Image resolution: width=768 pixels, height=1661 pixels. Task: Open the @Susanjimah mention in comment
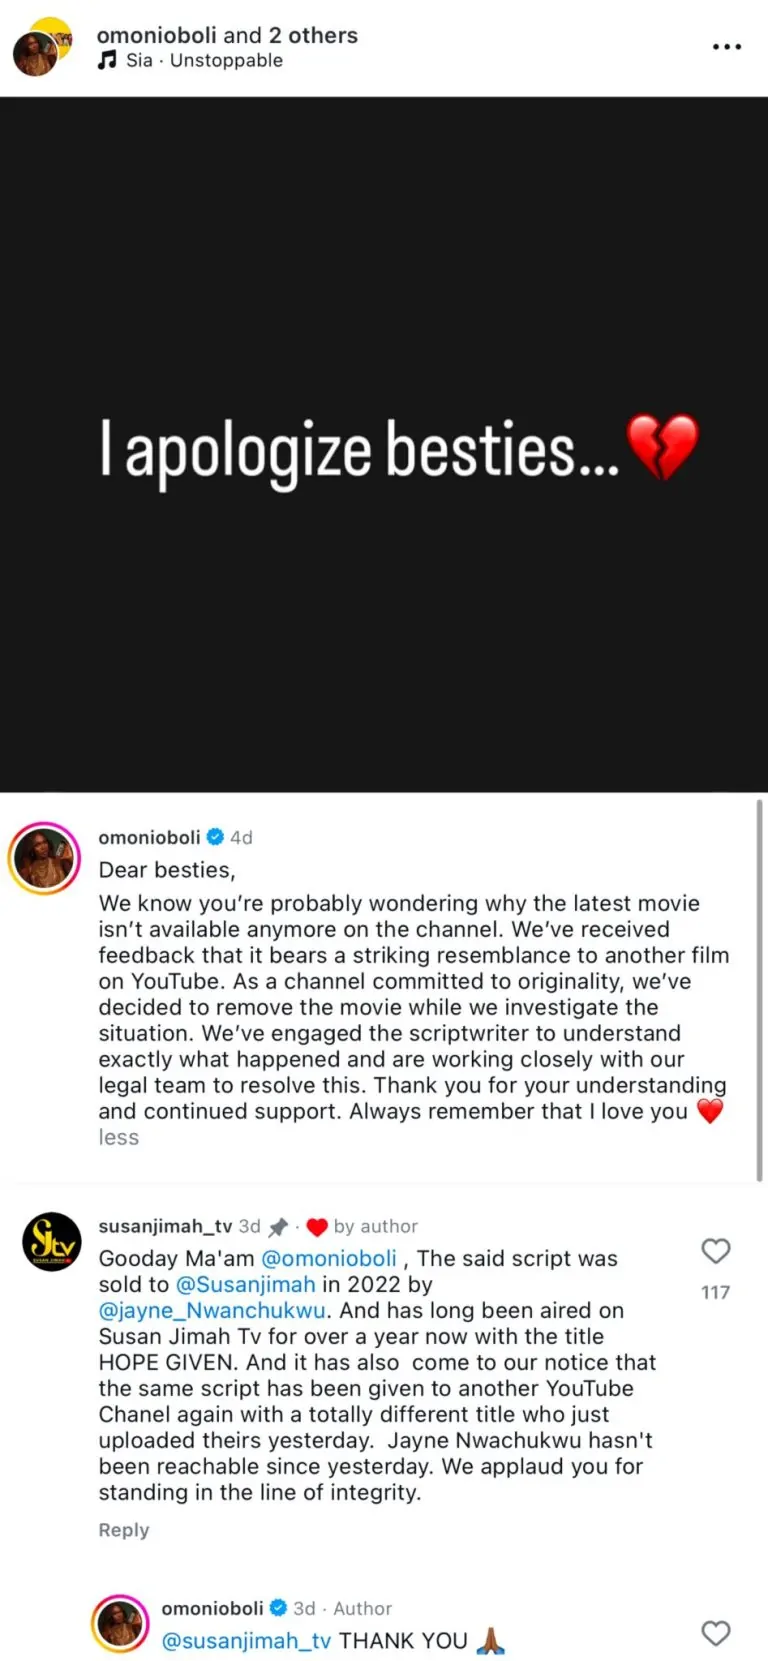[246, 1284]
